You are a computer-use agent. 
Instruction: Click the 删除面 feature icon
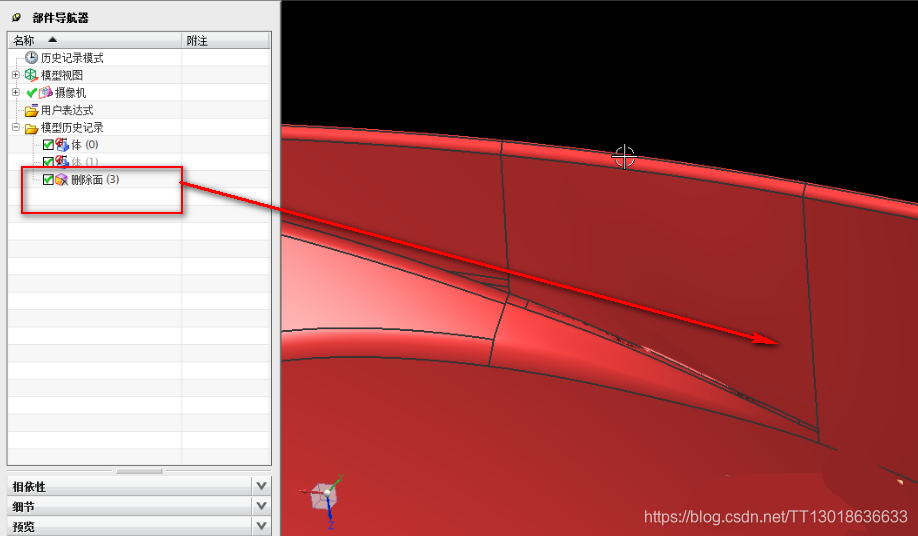(62, 180)
